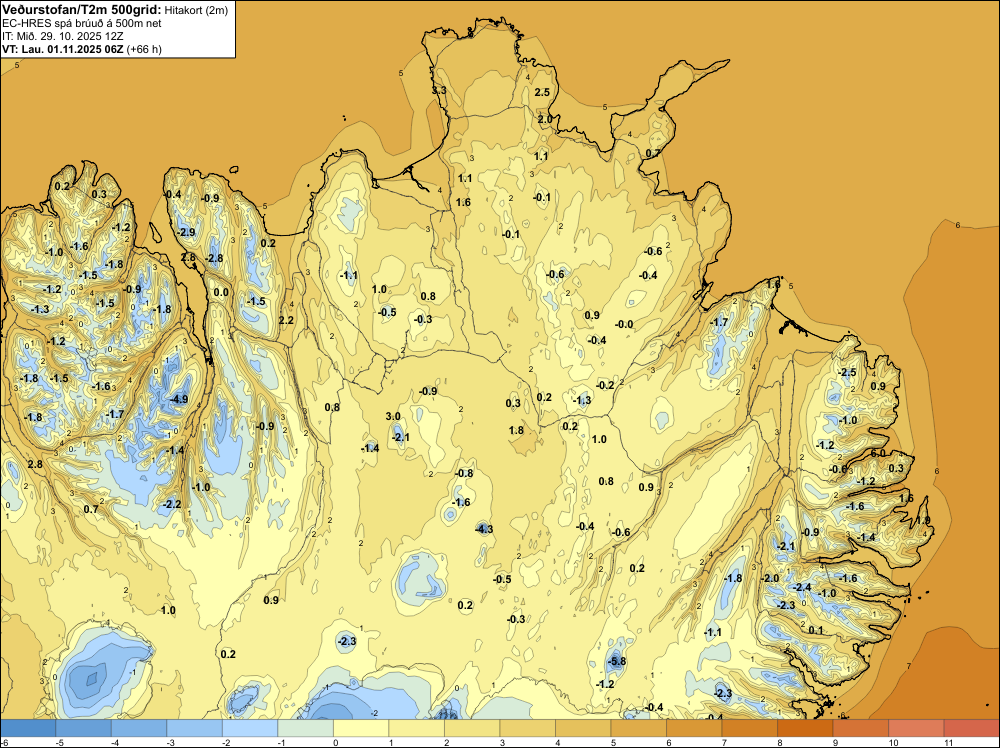Click the -2.0 temperature value
The image size is (1000, 748).
770,578
